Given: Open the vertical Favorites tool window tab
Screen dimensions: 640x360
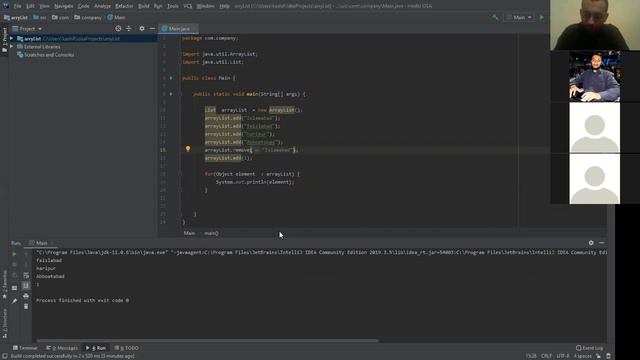Looking at the screenshot, I should tap(4, 284).
